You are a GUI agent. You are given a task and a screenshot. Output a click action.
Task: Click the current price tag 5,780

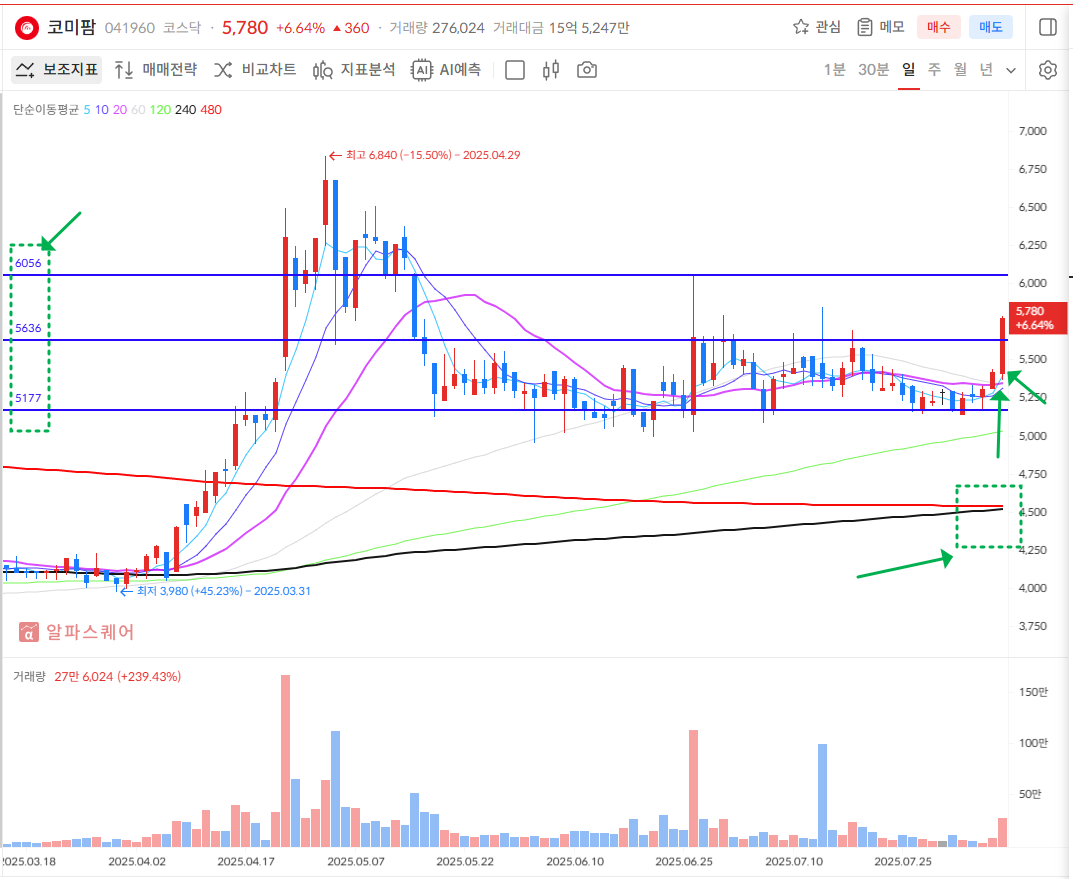[x=1037, y=318]
